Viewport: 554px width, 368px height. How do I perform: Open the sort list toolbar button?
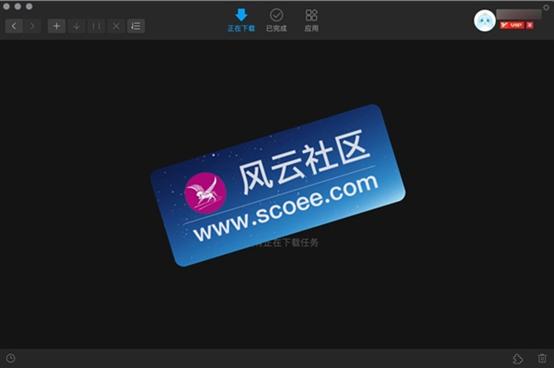pyautogui.click(x=136, y=26)
